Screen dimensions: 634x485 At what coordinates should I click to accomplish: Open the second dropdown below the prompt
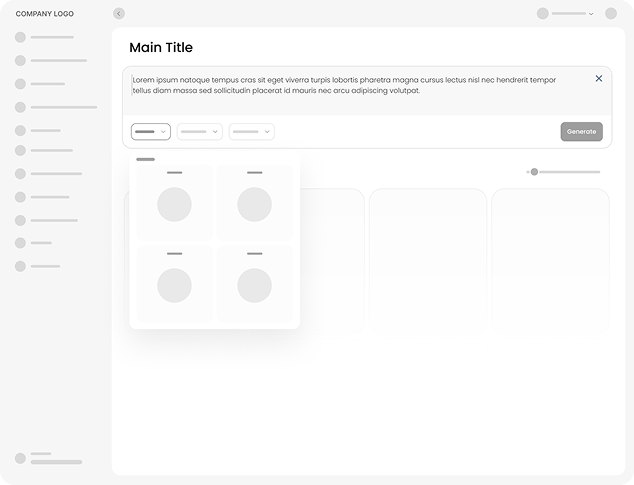pos(200,131)
